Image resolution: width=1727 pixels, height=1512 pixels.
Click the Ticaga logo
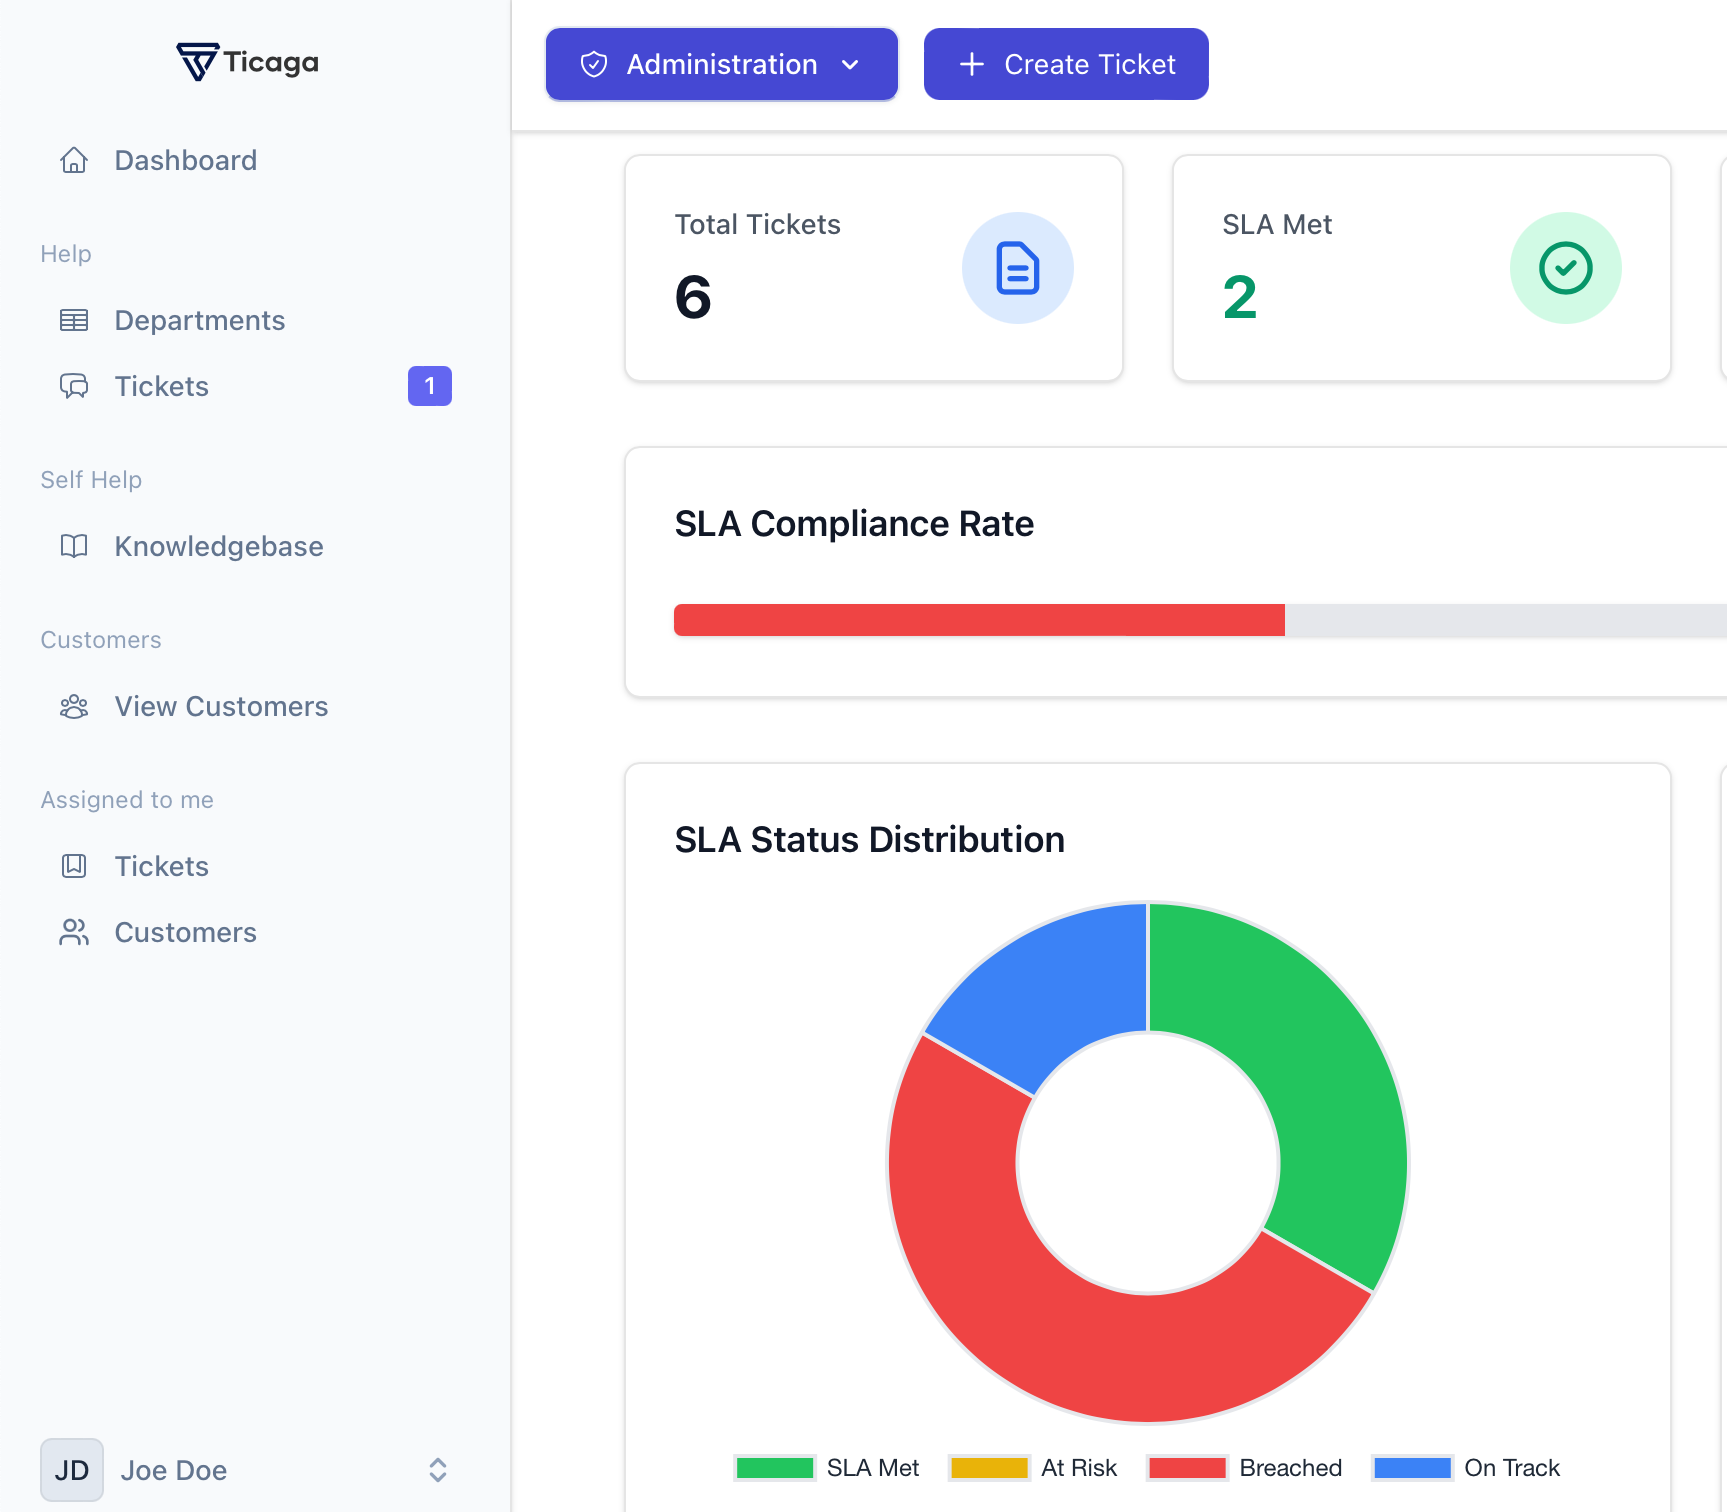click(x=248, y=62)
